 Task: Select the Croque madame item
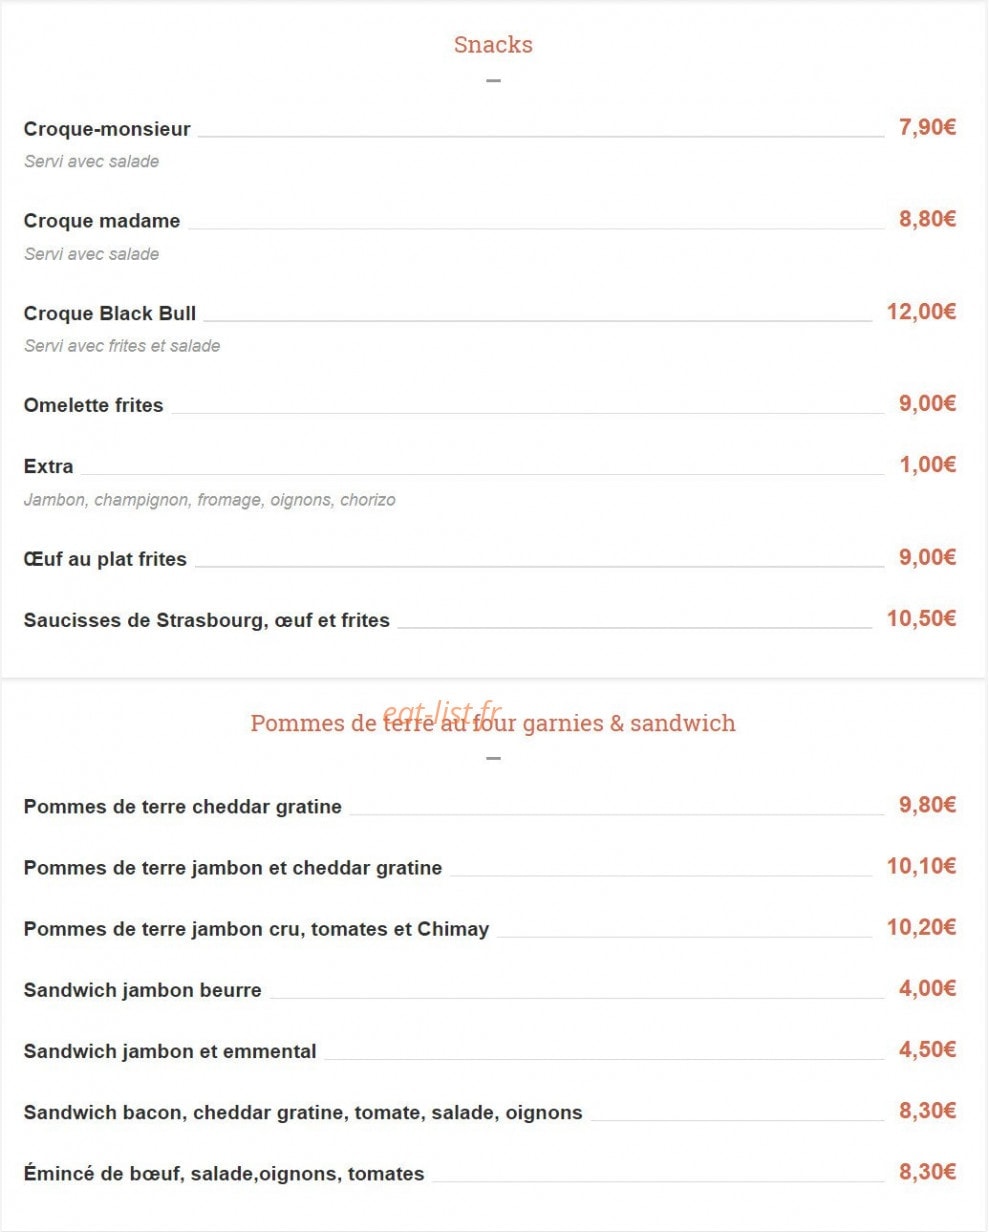point(102,221)
